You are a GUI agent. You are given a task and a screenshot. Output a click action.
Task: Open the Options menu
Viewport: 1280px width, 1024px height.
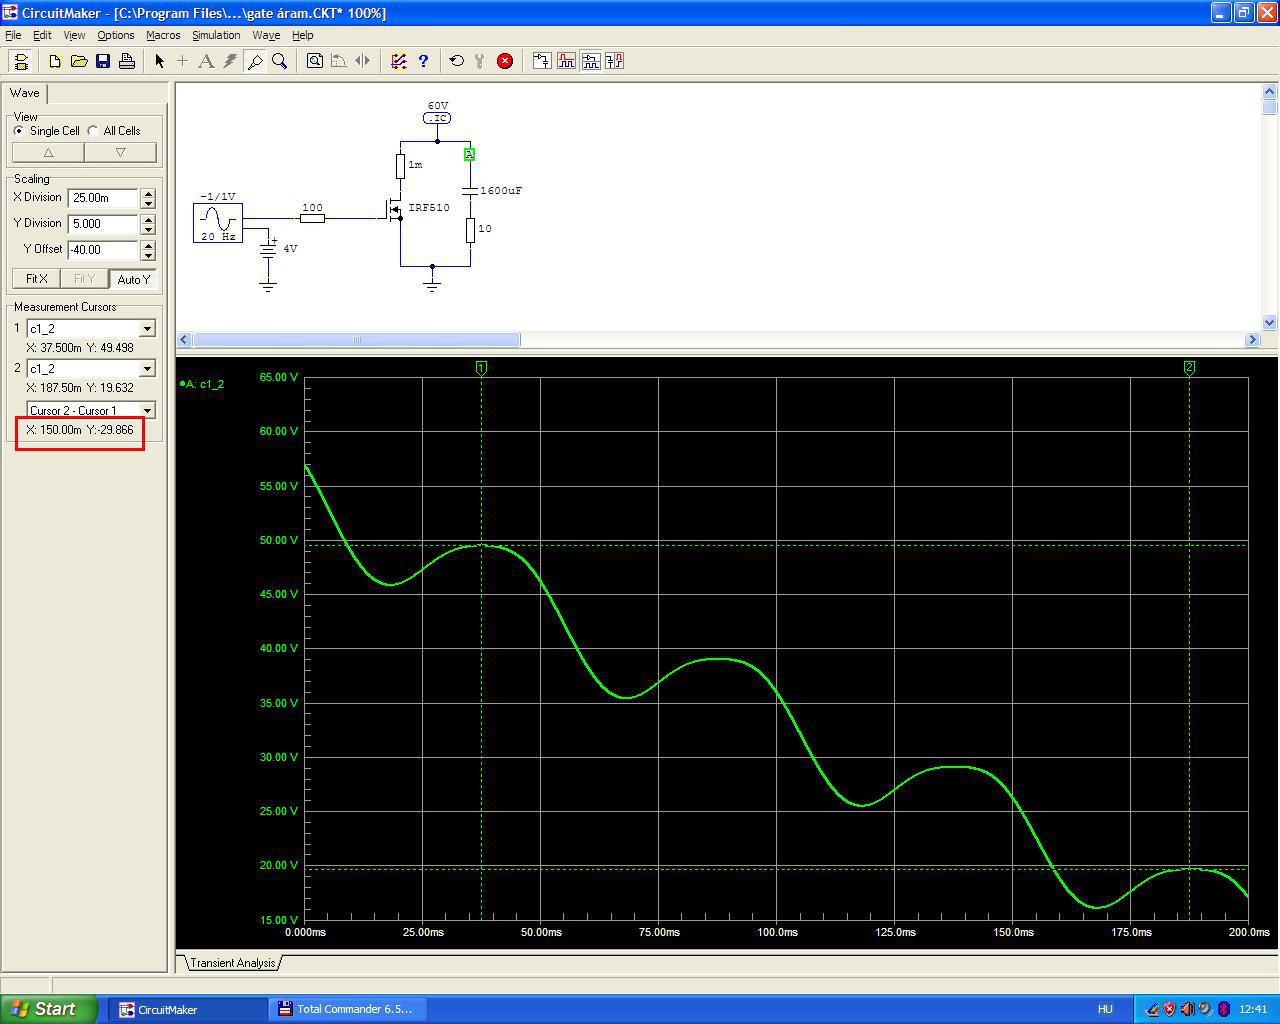[x=116, y=35]
